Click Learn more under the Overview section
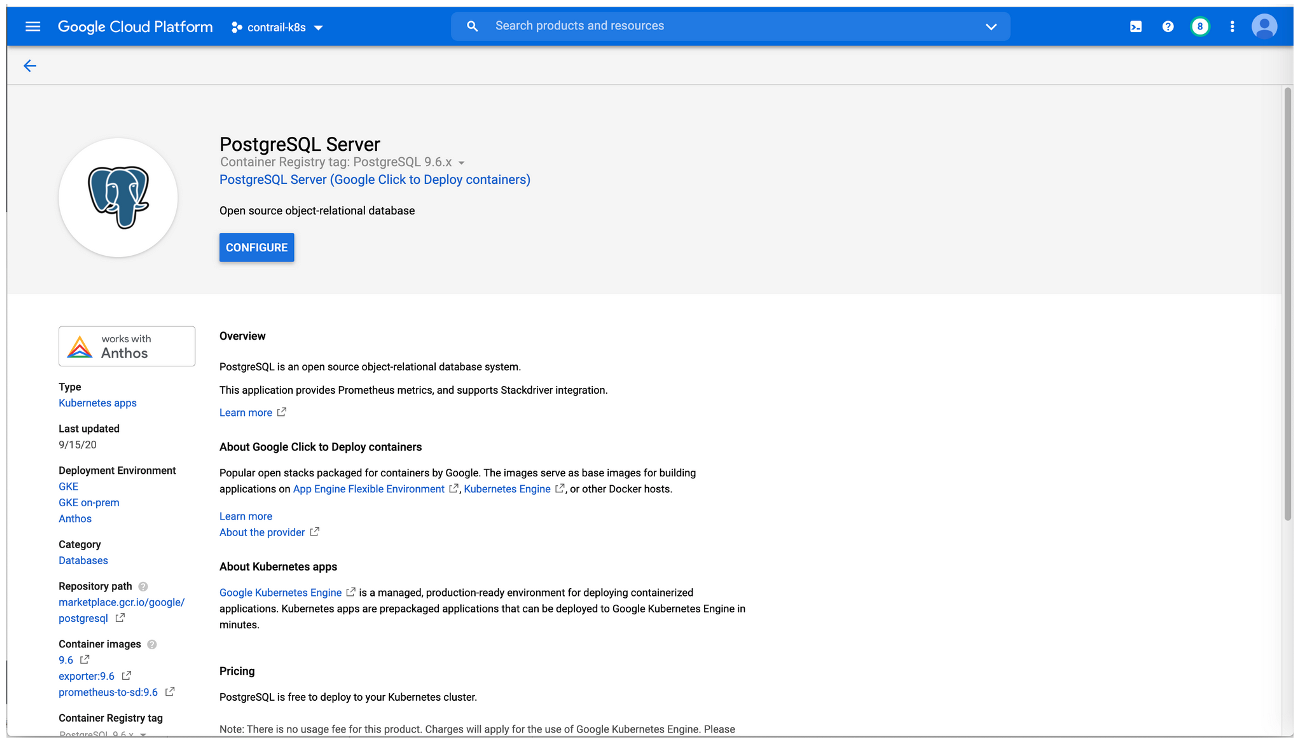The height and width of the screenshot is (746, 1300). click(x=246, y=413)
